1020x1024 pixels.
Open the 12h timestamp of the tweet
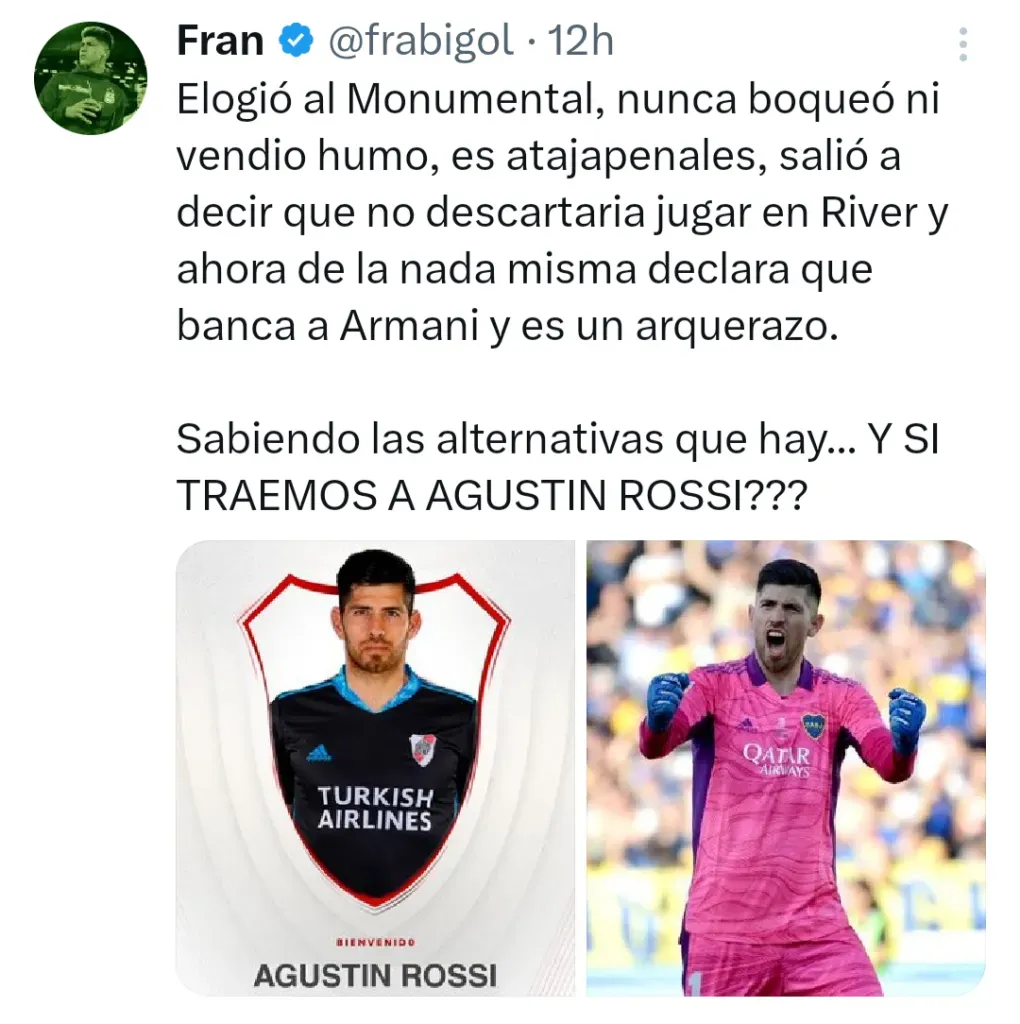tap(581, 41)
